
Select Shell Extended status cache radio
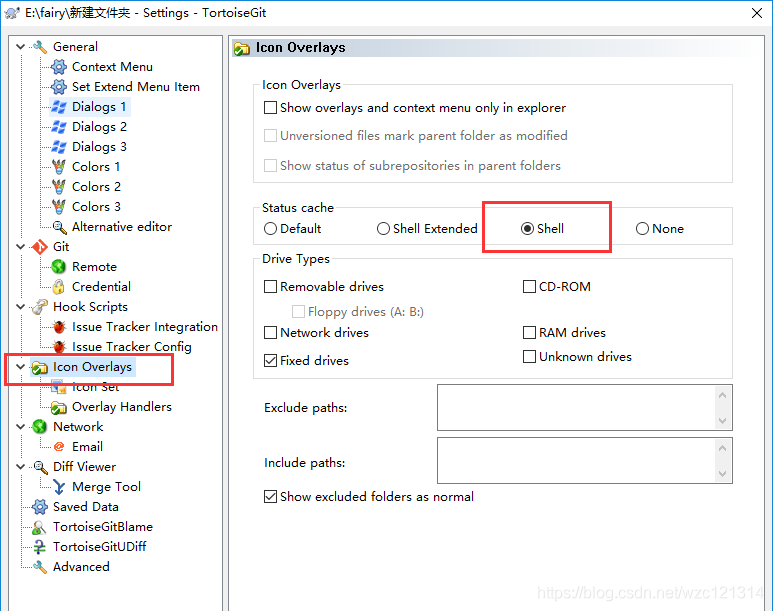coord(383,229)
